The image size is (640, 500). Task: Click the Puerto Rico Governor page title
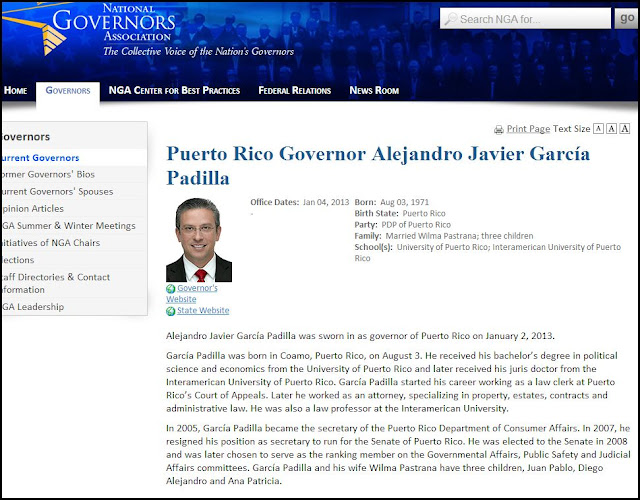(378, 165)
